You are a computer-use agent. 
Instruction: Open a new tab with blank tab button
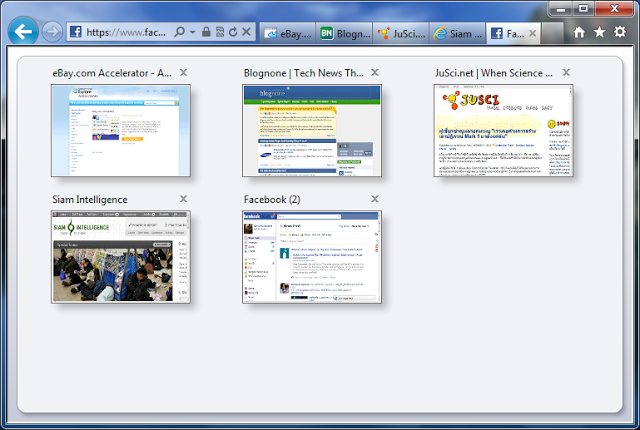[x=553, y=33]
